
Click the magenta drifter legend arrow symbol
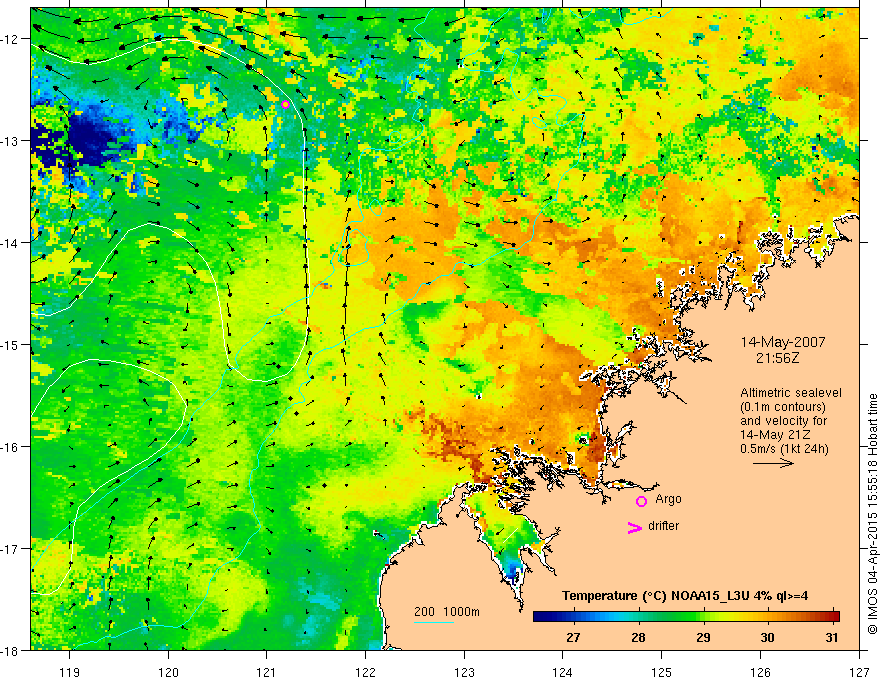pos(634,527)
